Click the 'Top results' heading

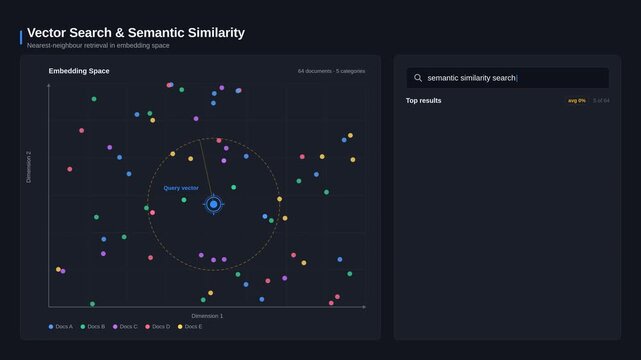424,101
